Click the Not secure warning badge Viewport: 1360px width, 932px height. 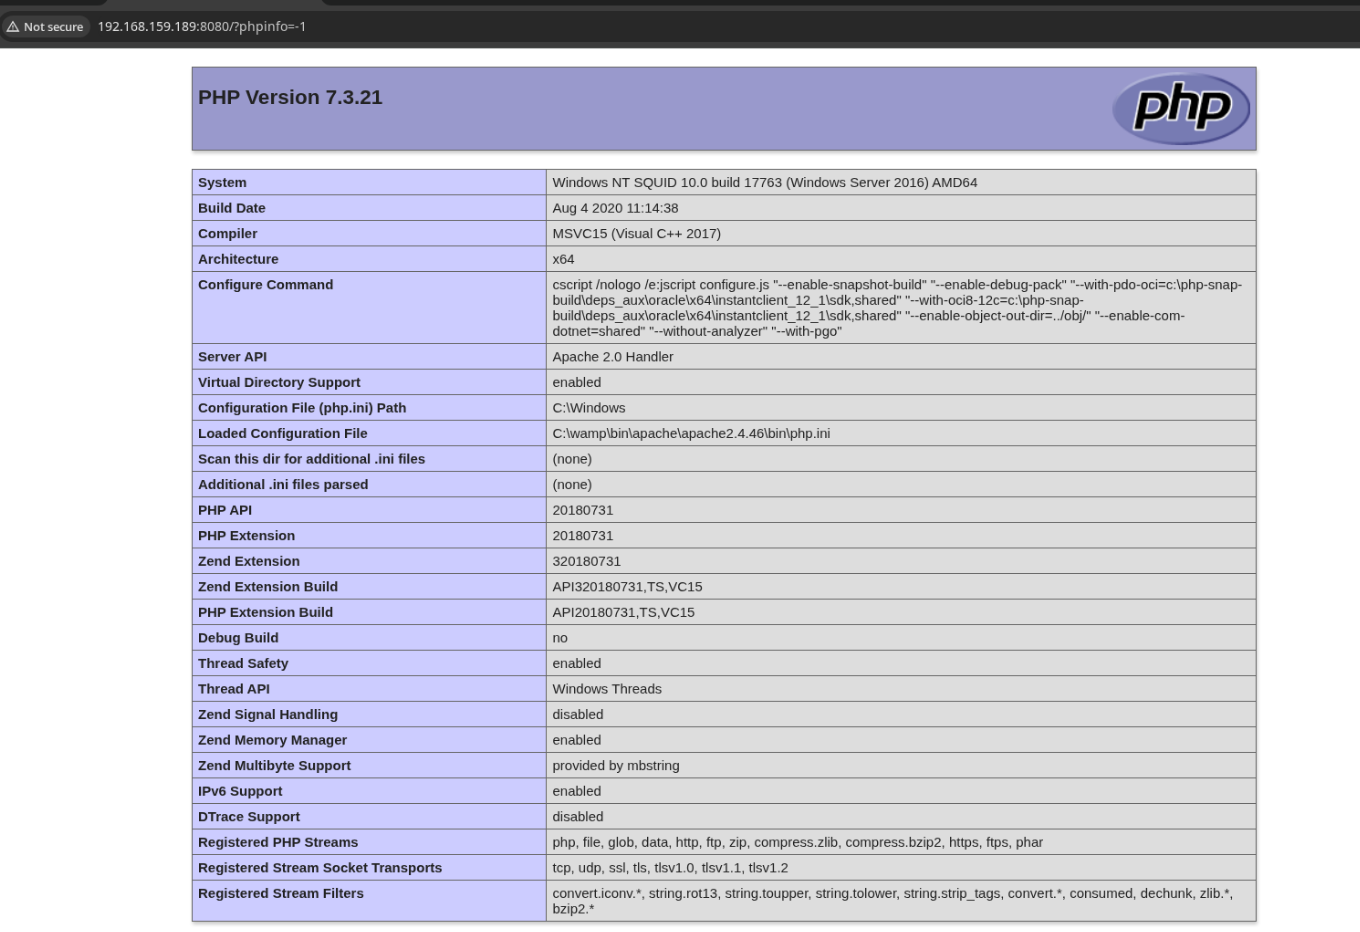(x=45, y=27)
